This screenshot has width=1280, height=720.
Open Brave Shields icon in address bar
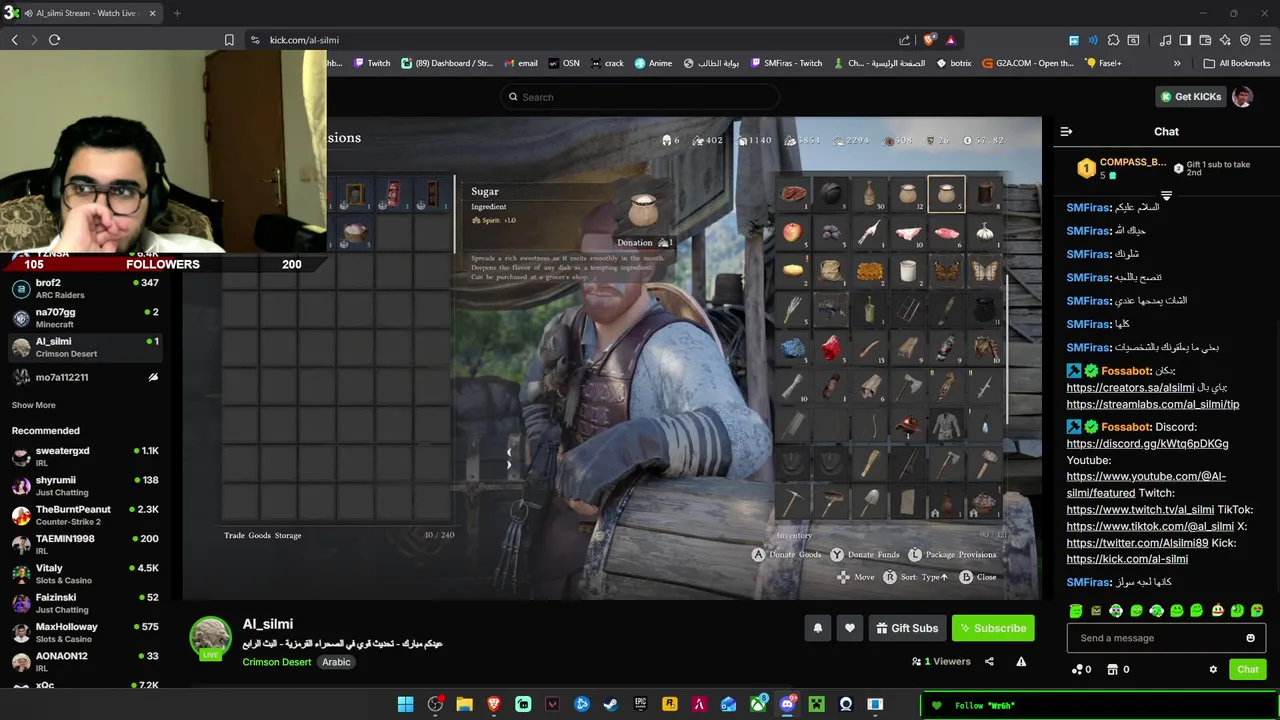pos(929,40)
